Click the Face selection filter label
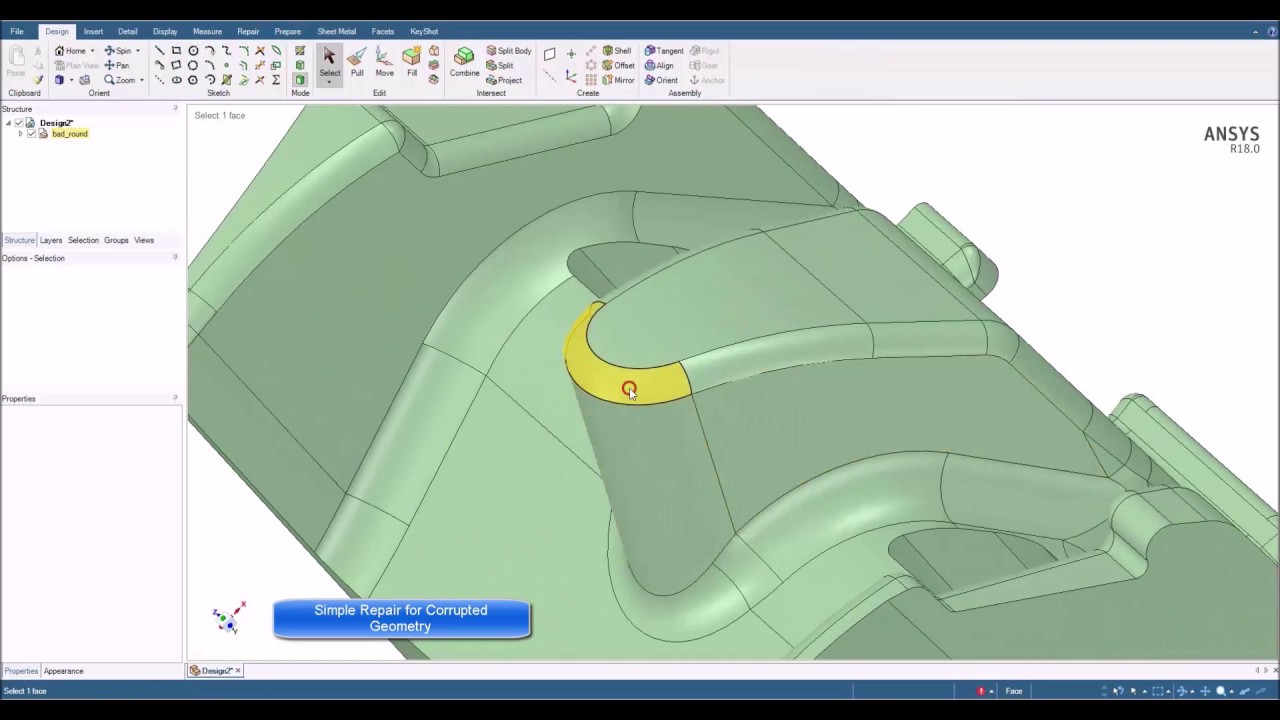Screen dimensions: 1280x720 [1014, 691]
